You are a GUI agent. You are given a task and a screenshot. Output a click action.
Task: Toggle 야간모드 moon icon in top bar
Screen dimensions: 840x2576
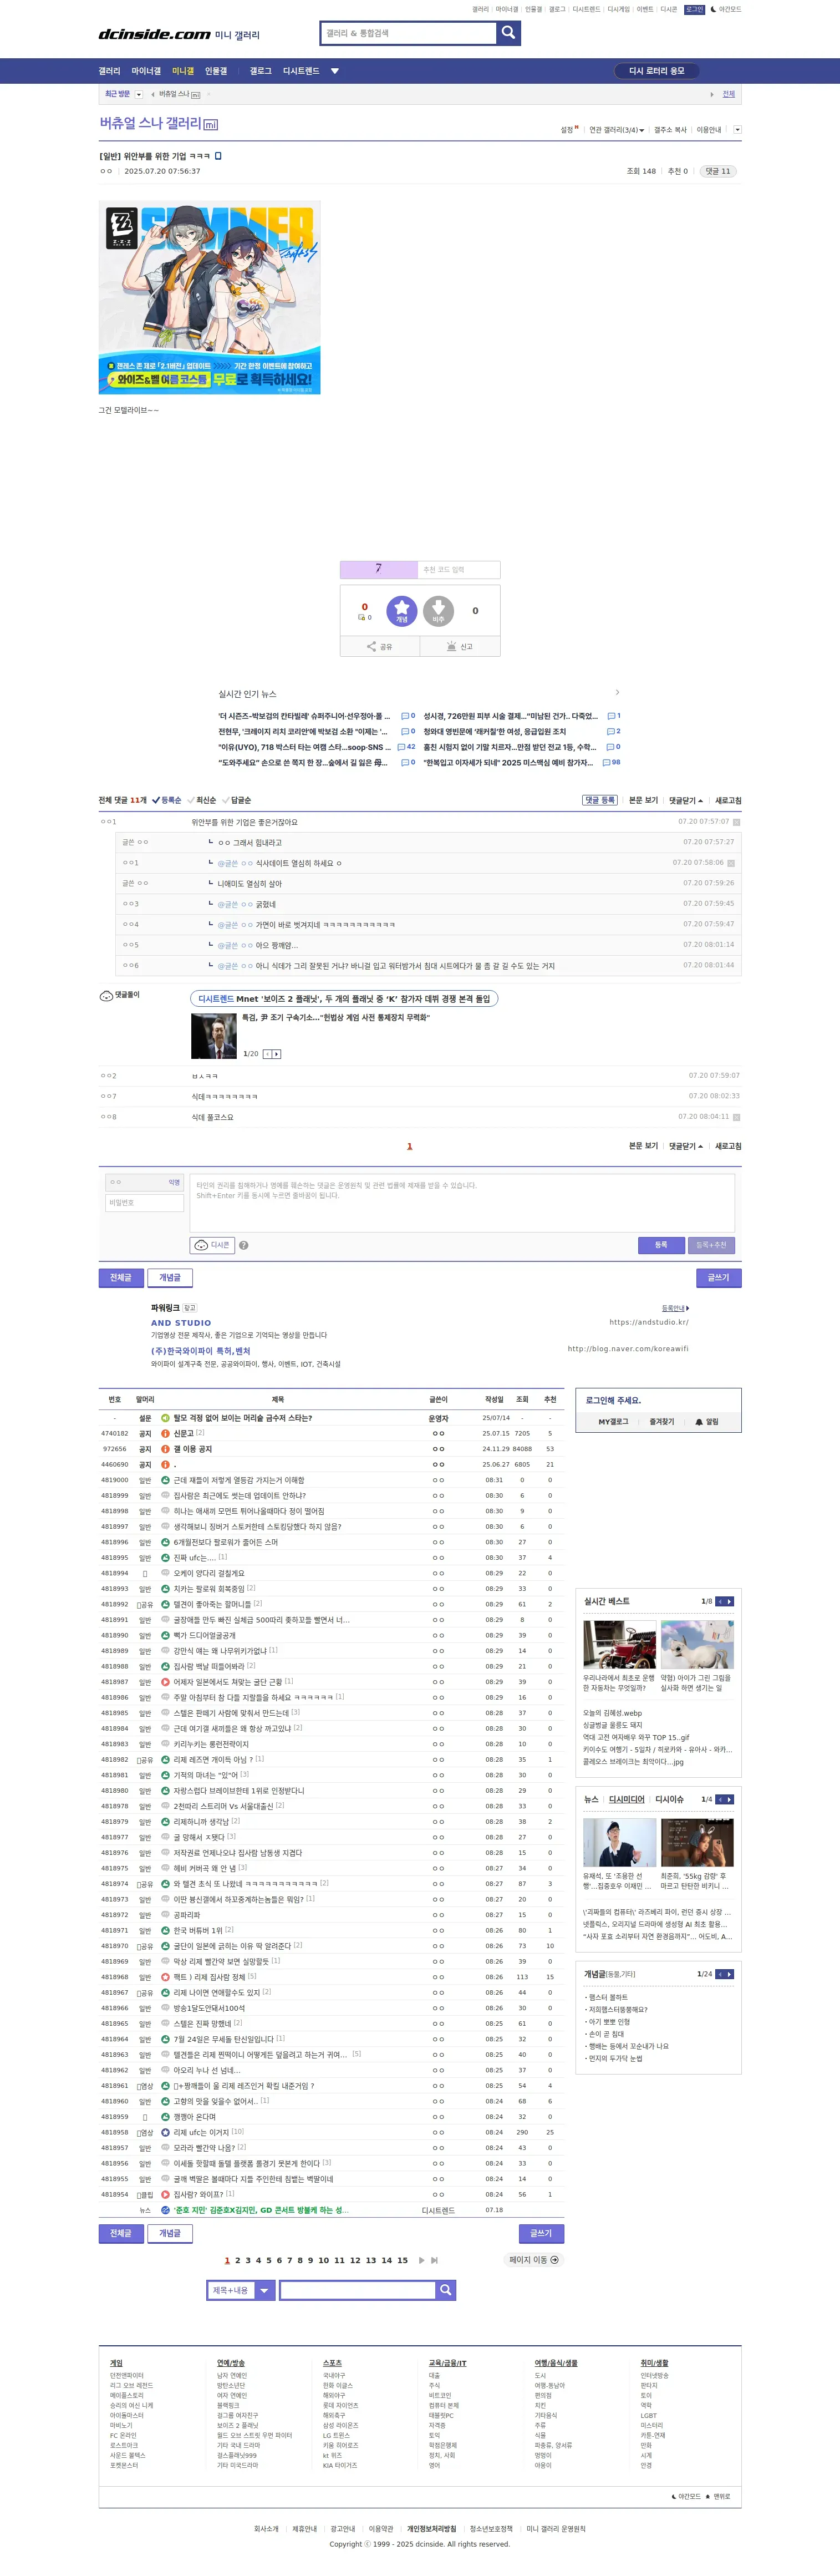726,9
